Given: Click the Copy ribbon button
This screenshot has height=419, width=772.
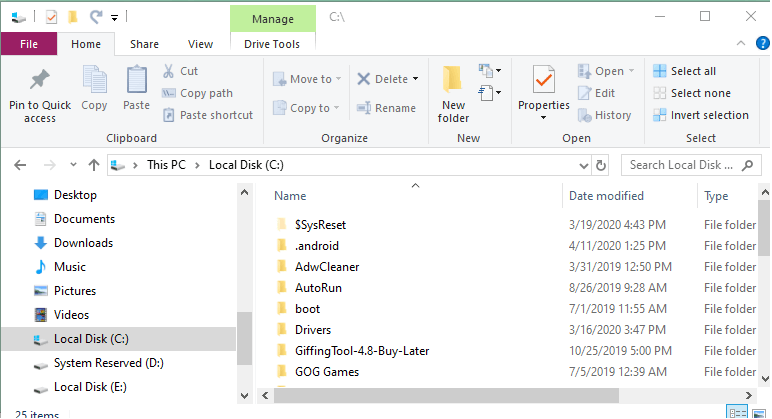Looking at the screenshot, I should click(x=94, y=89).
